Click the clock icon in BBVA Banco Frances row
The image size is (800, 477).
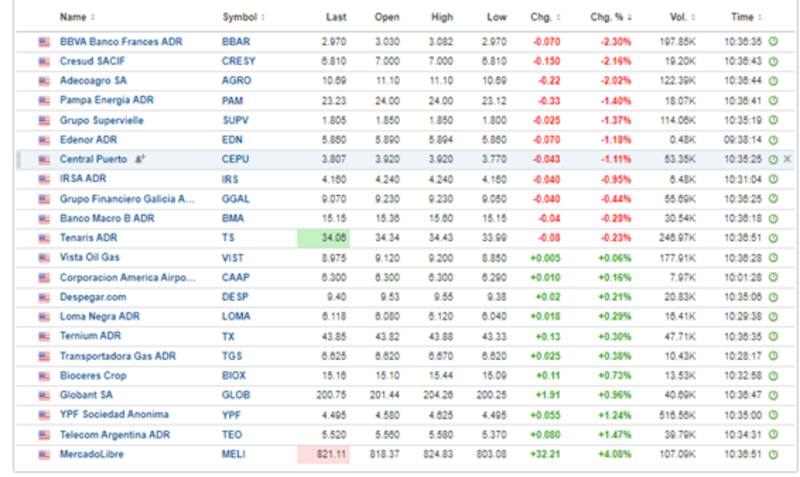(x=773, y=42)
